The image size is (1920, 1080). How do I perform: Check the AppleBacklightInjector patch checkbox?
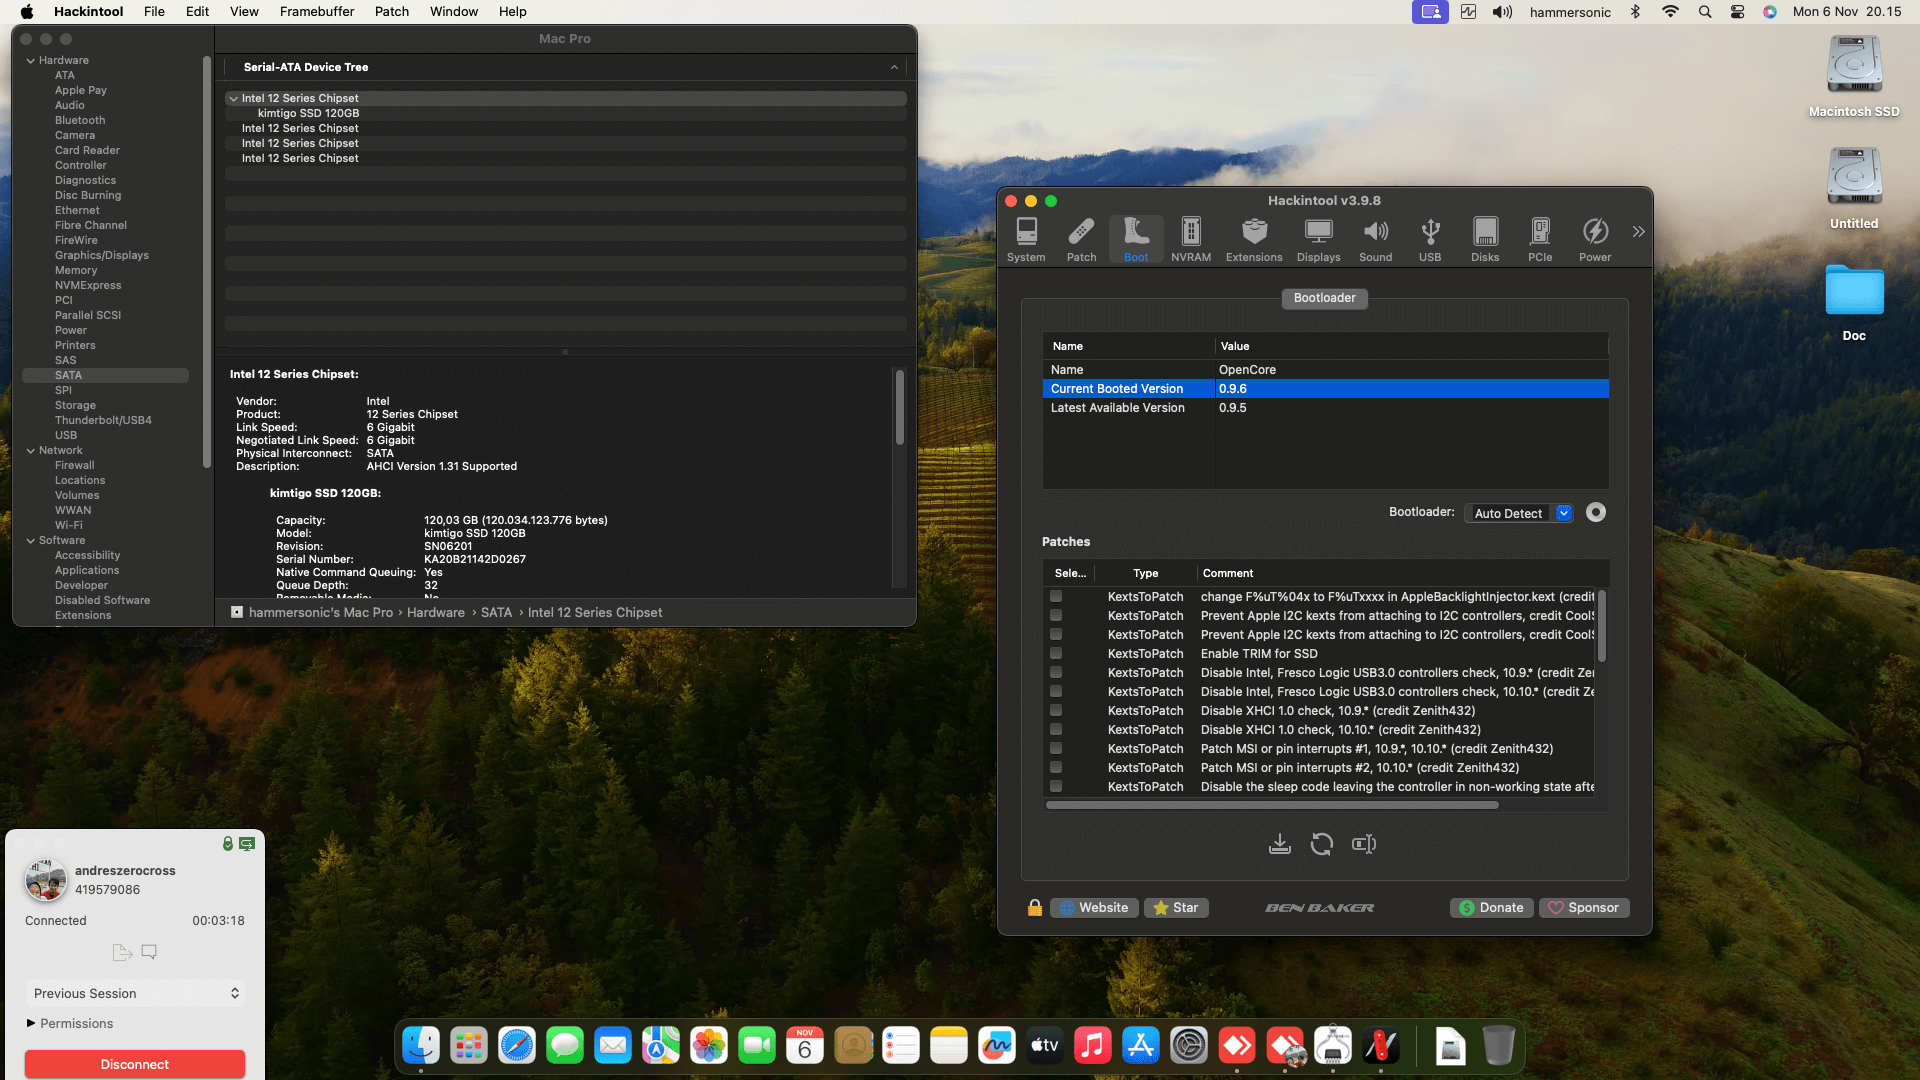pos(1056,597)
